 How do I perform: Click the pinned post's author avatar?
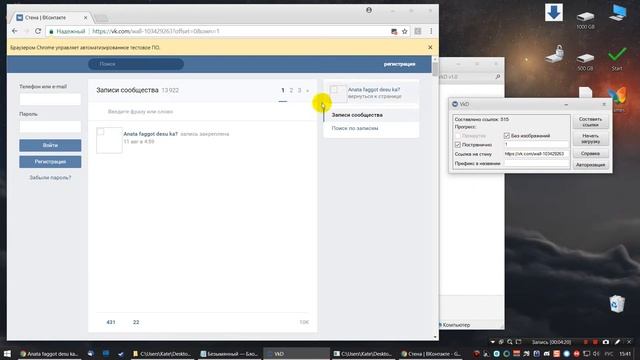point(109,140)
